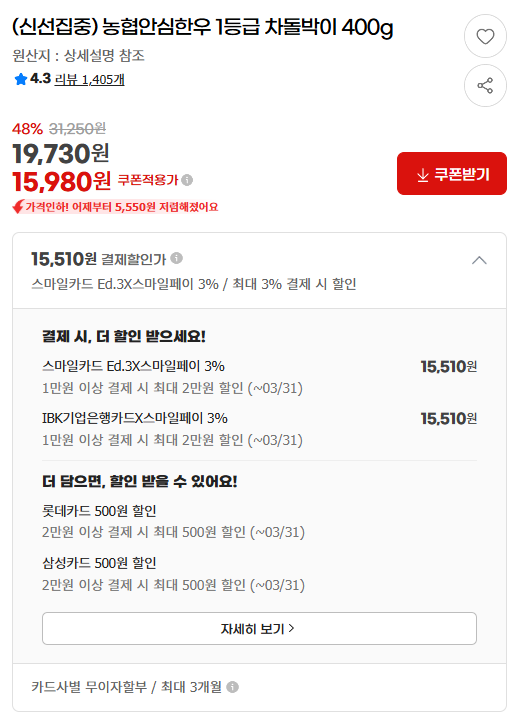
Task: Click the red lightning price-drop icon
Action: coord(18,207)
